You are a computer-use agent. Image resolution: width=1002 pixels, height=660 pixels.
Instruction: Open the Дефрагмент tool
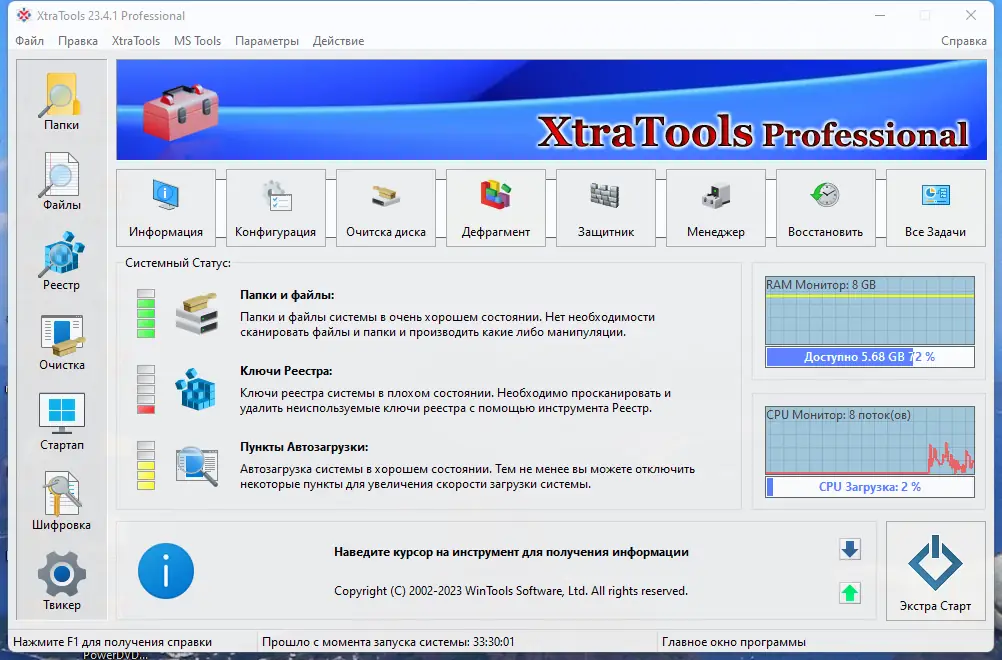coord(495,208)
